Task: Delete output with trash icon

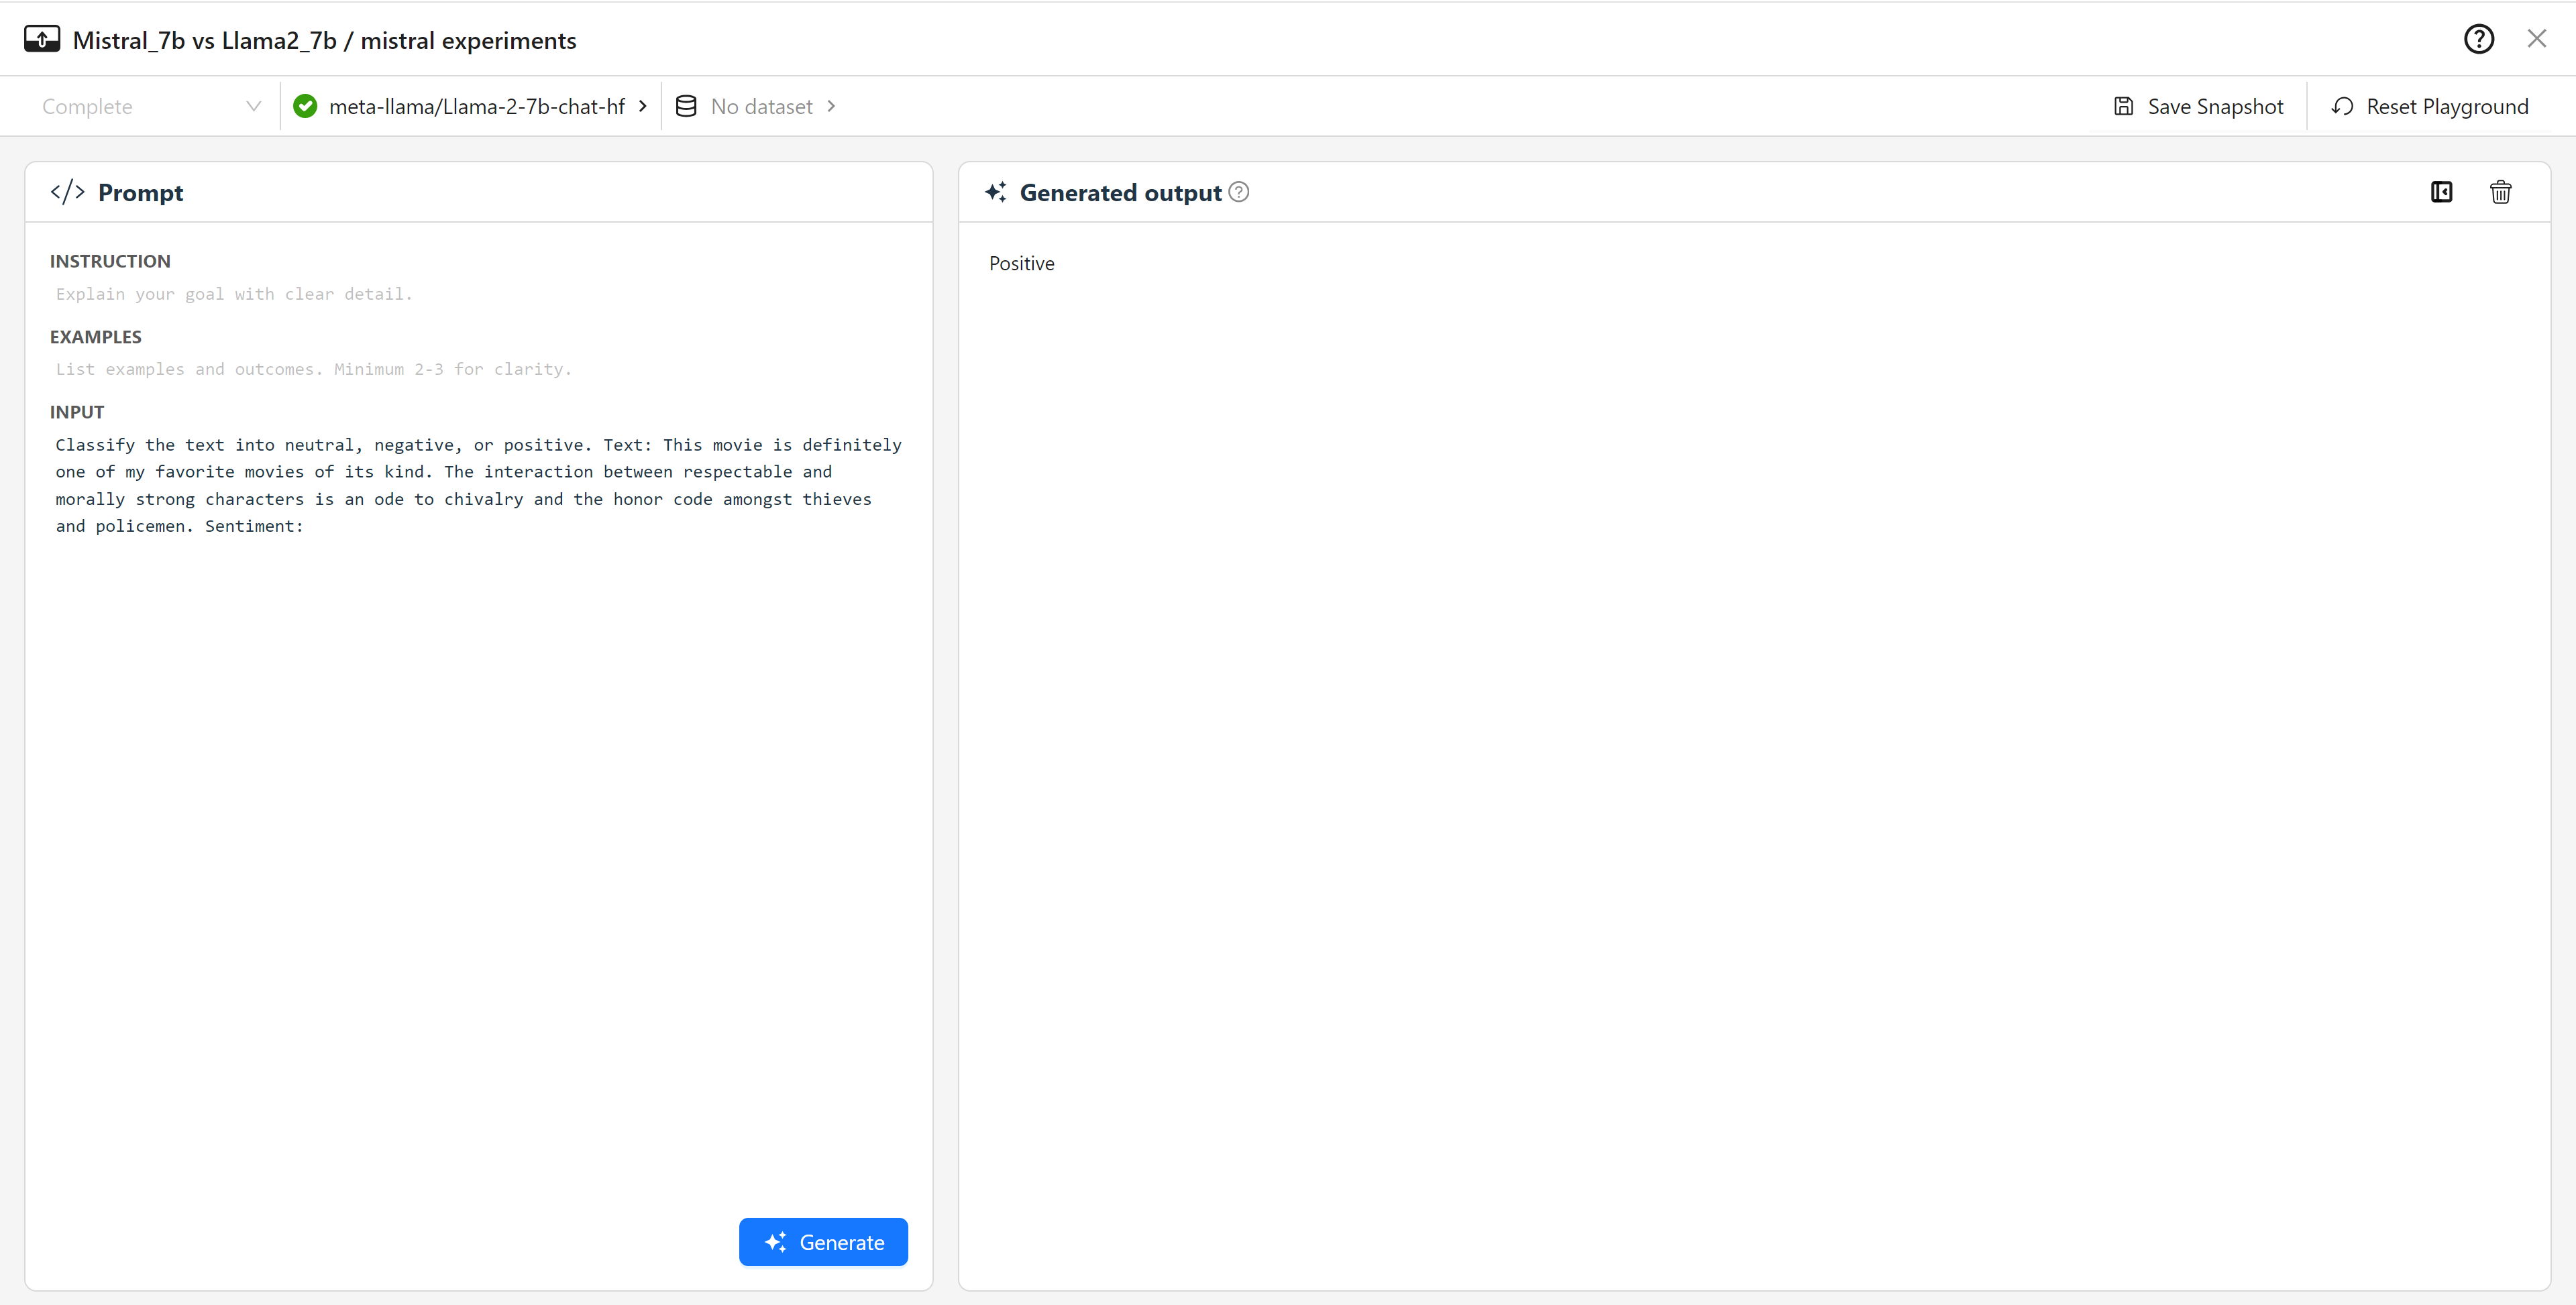Action: click(2500, 191)
